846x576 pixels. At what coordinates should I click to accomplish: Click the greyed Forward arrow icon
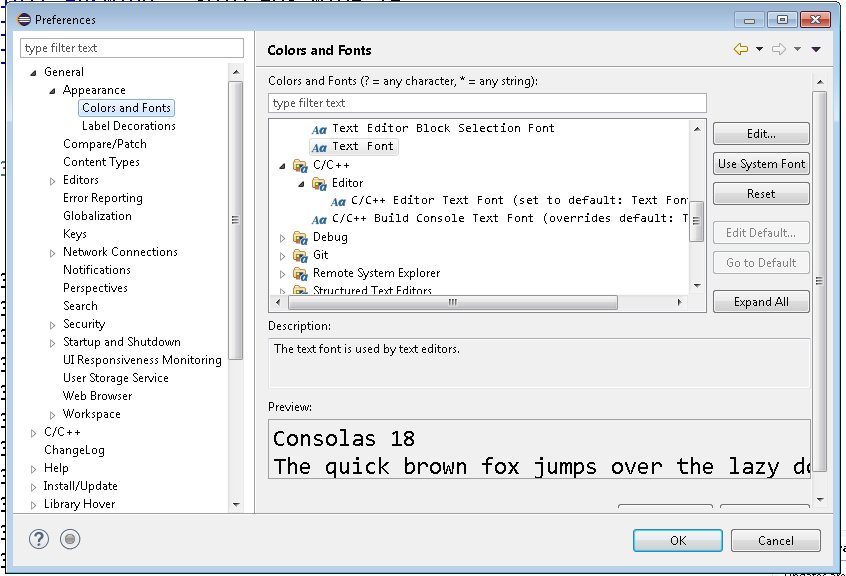779,49
